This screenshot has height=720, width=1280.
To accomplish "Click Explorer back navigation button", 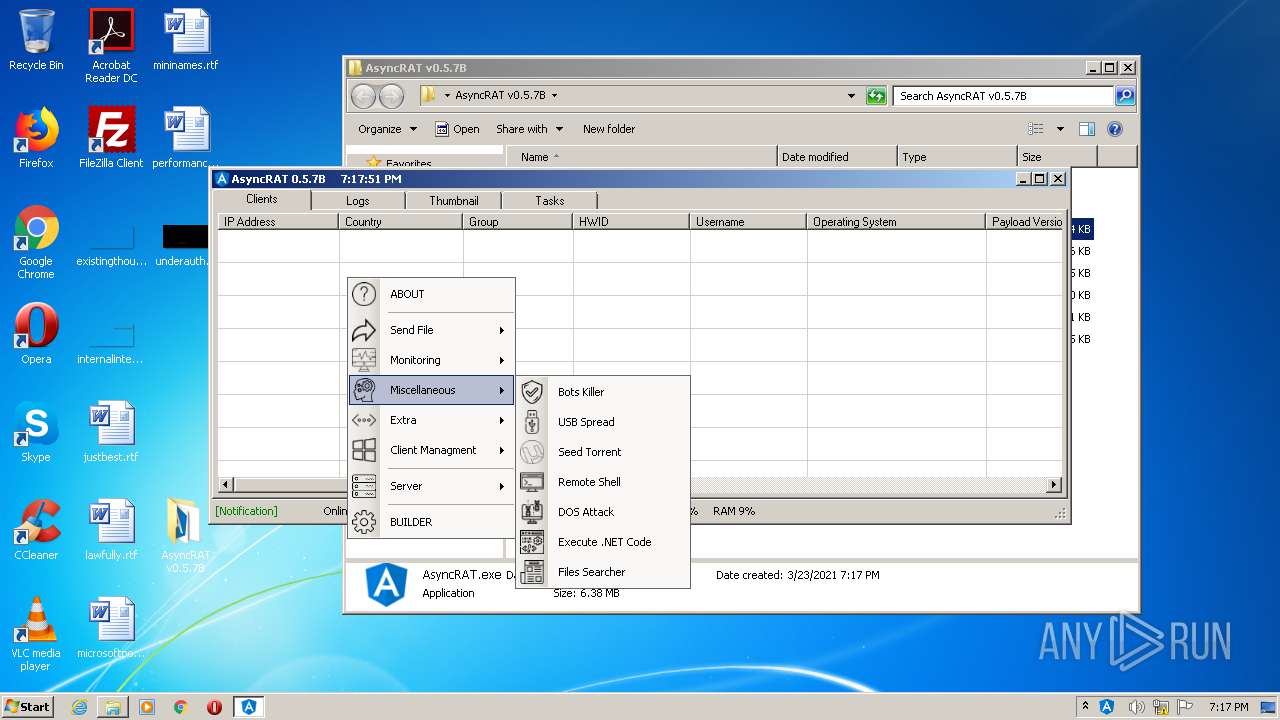I will (x=364, y=96).
